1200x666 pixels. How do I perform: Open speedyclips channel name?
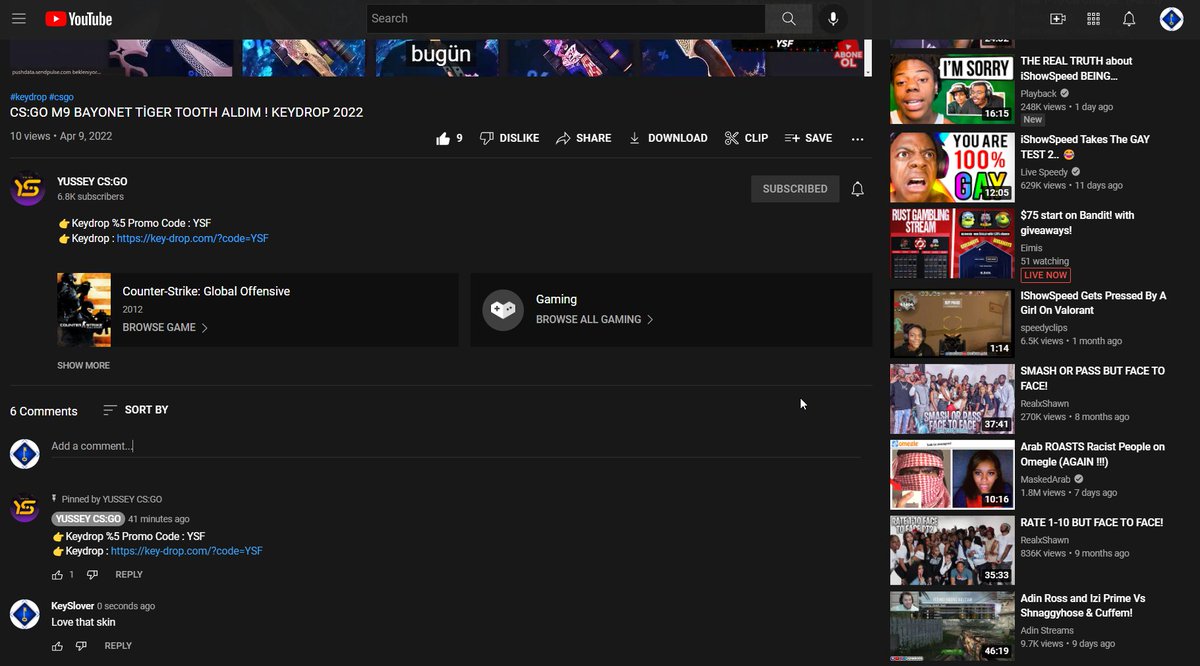point(1044,327)
